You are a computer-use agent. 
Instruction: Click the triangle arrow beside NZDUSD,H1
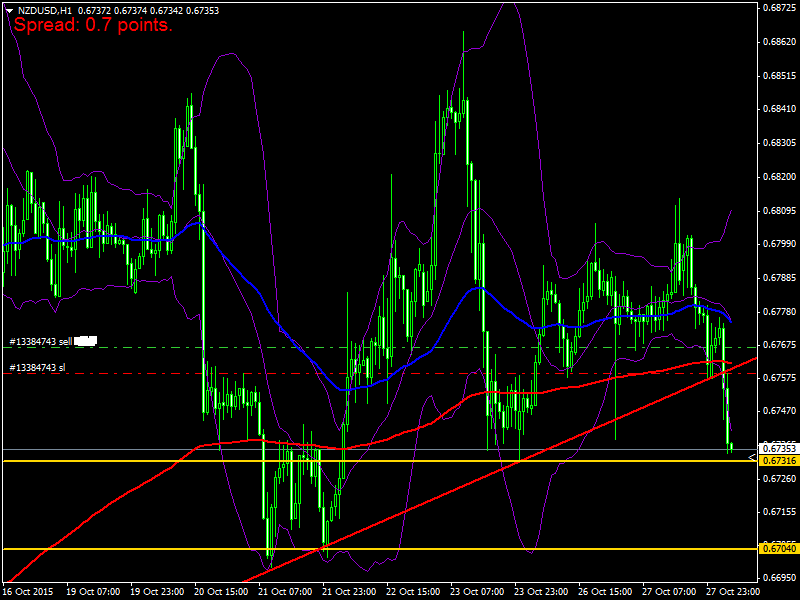tap(9, 9)
